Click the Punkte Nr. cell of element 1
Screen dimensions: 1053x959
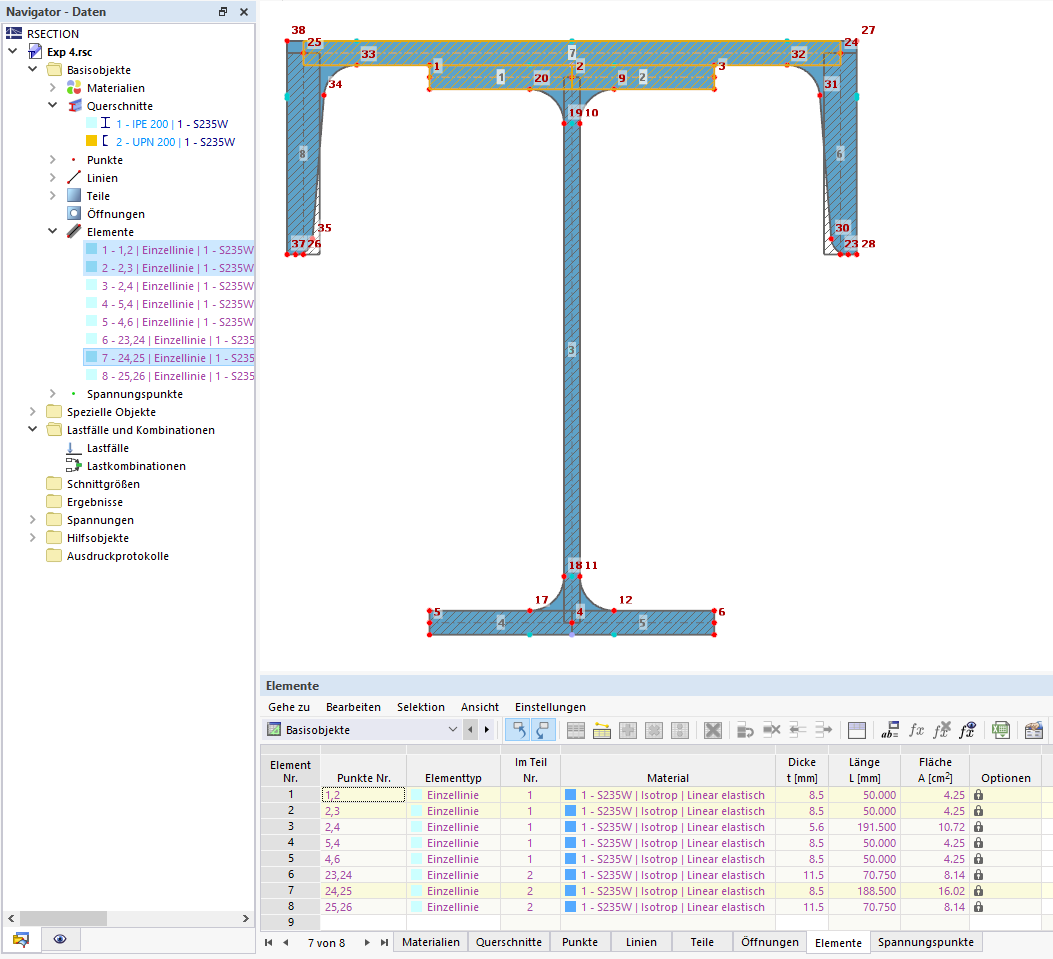pos(363,795)
